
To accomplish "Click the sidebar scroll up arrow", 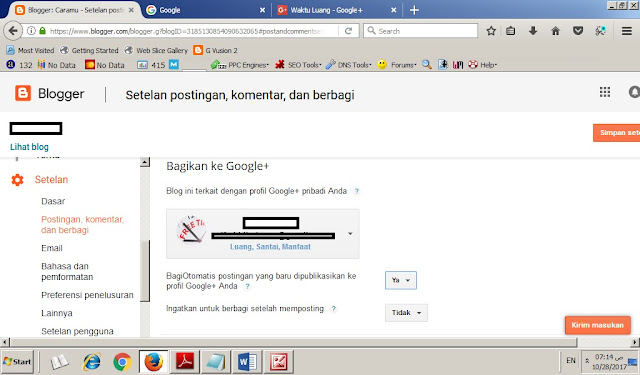I will pos(144,162).
